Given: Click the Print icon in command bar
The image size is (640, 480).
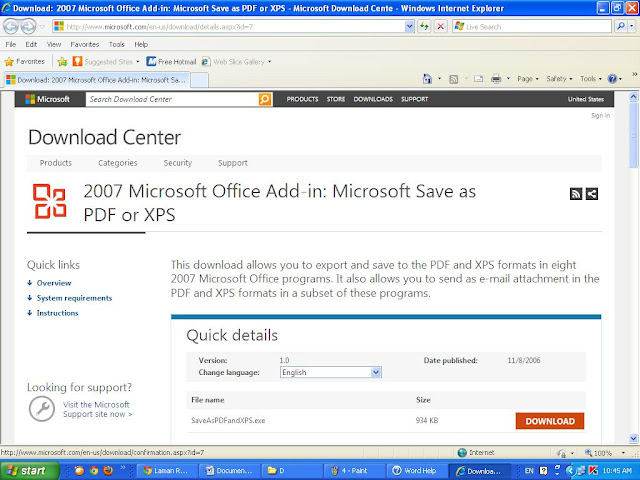Looking at the screenshot, I should pos(496,79).
